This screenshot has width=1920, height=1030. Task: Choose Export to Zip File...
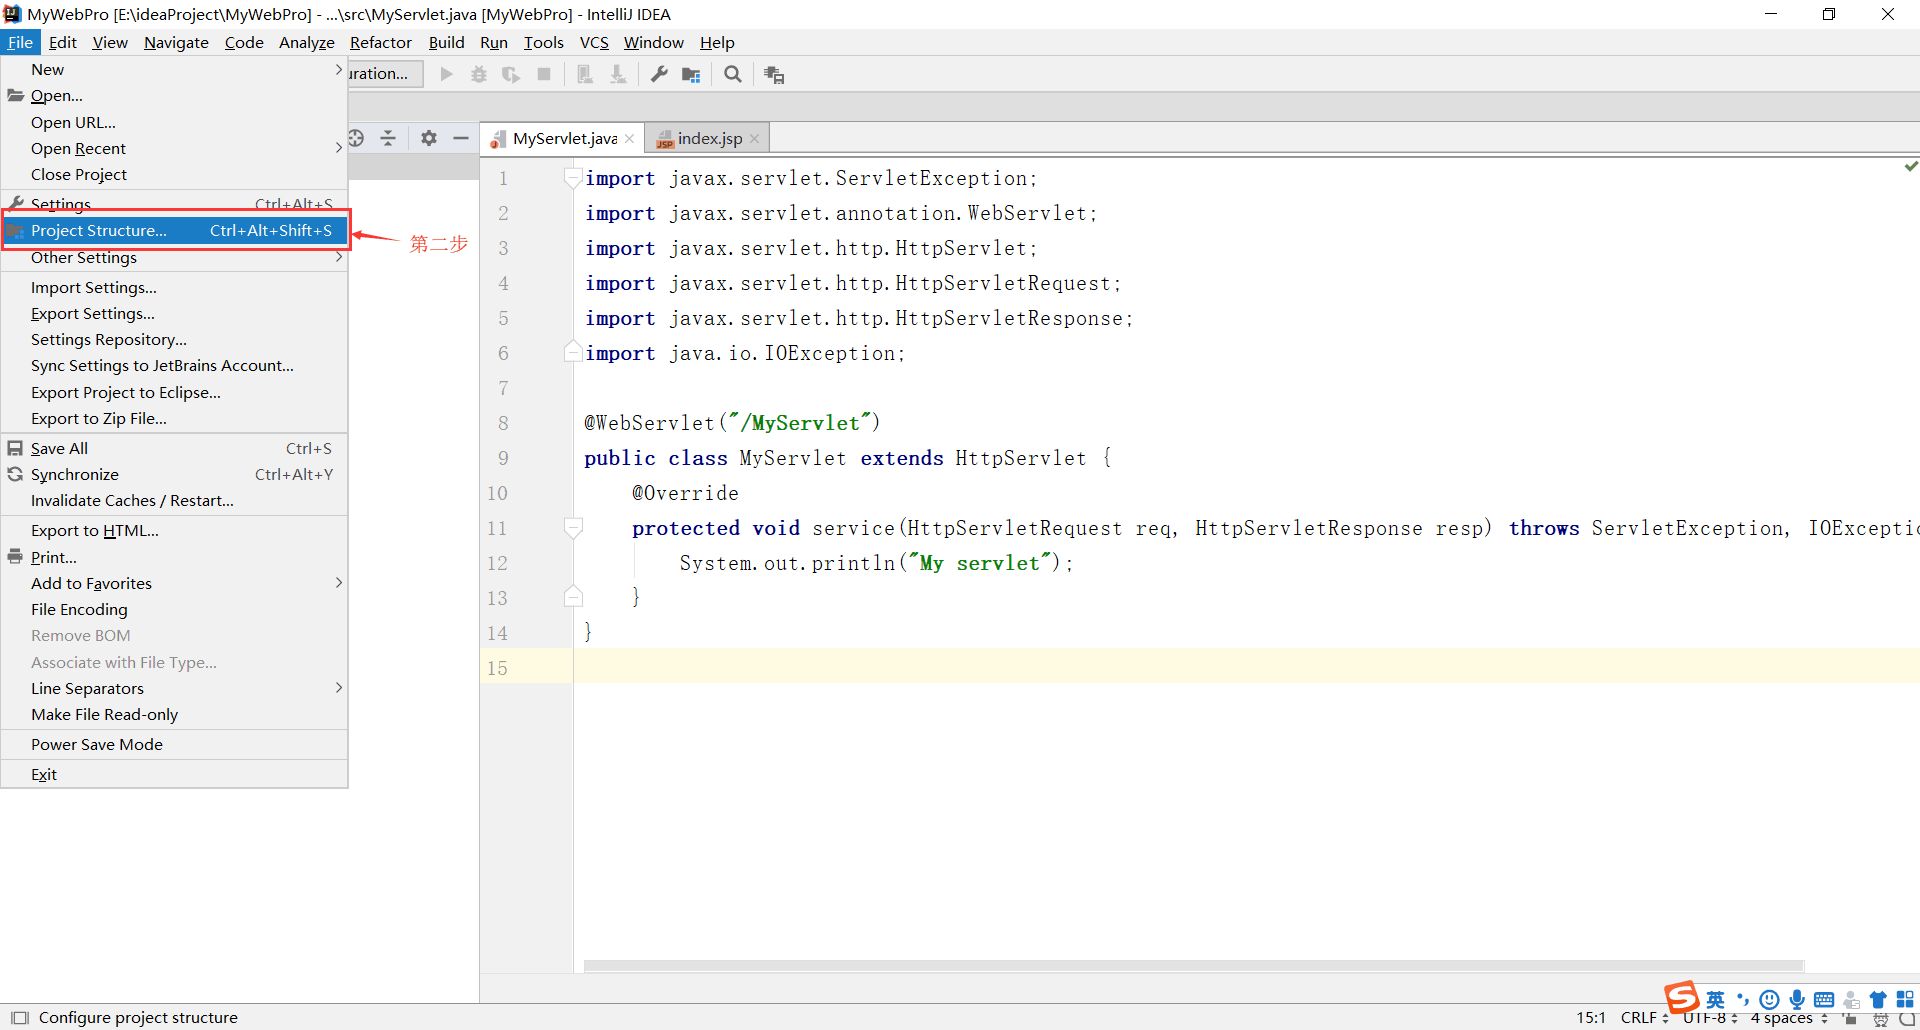(x=174, y=418)
